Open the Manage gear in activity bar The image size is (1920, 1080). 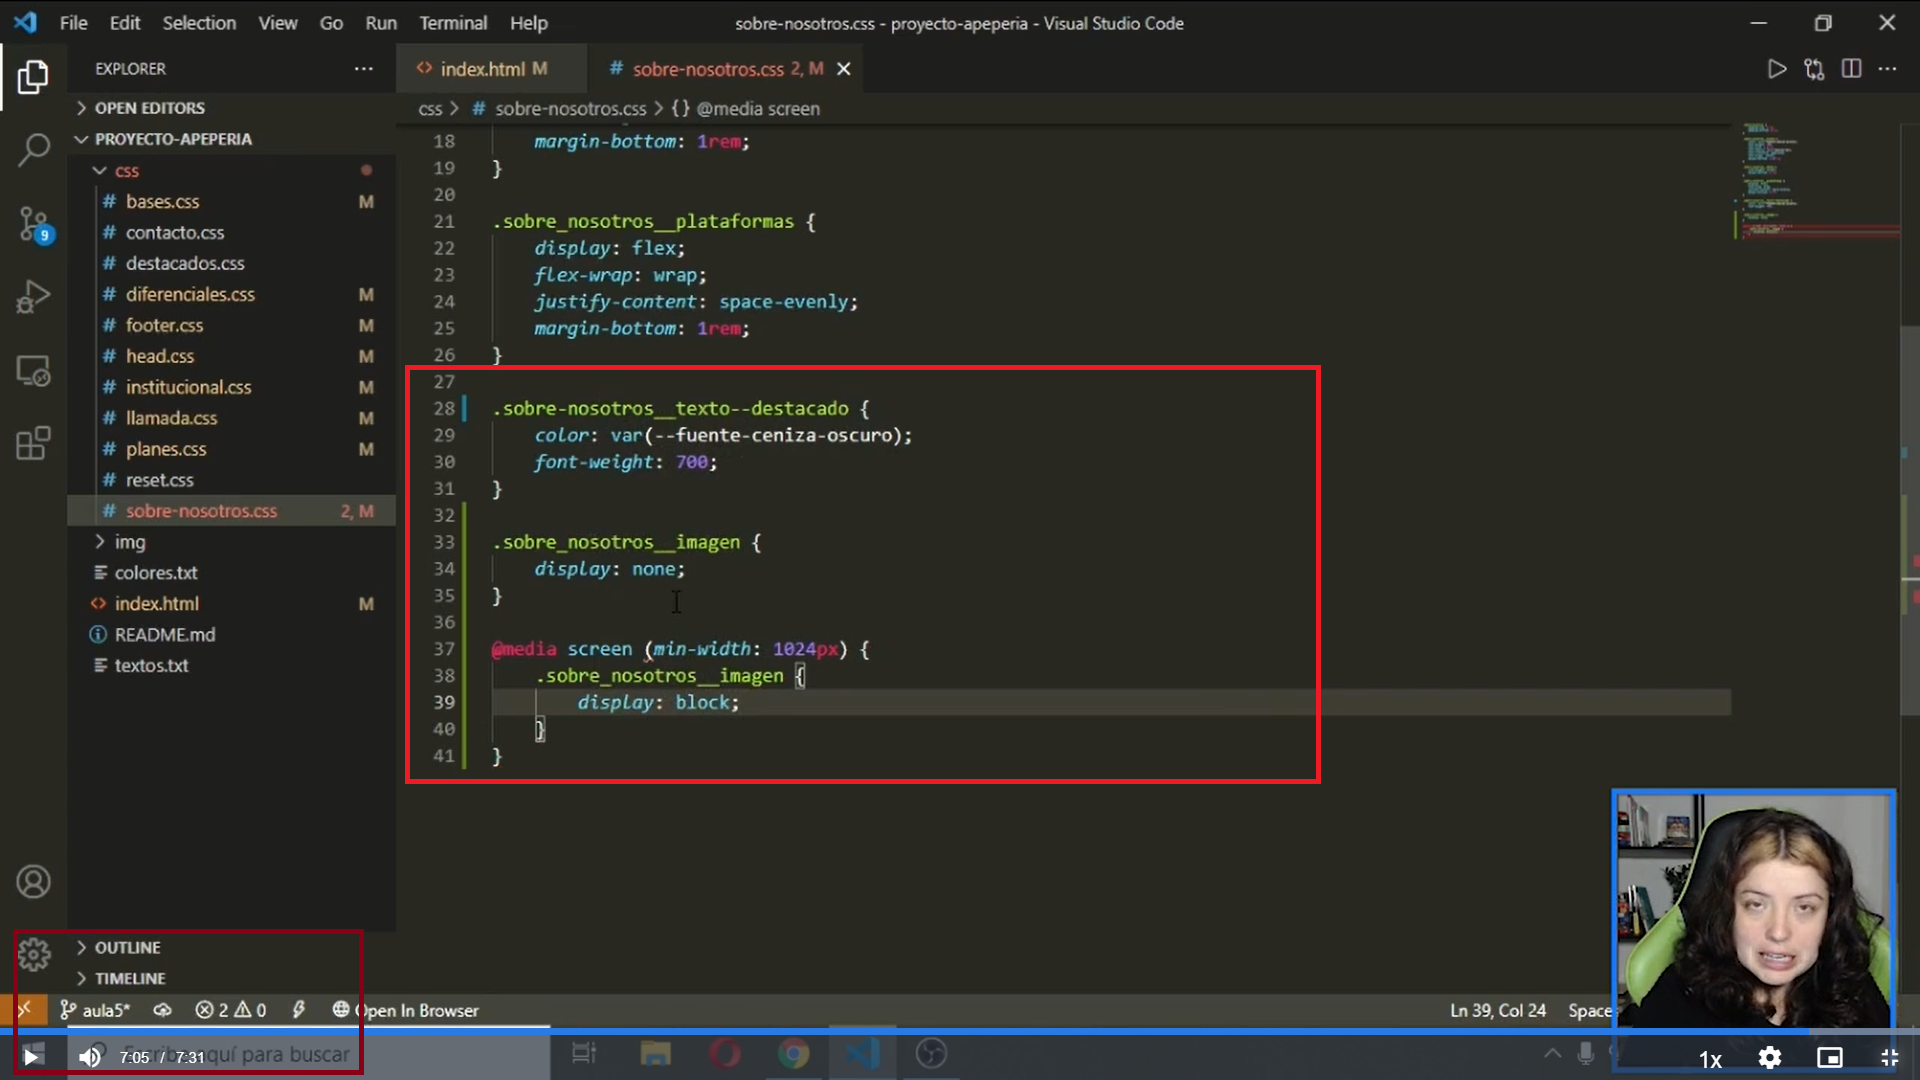(x=33, y=955)
